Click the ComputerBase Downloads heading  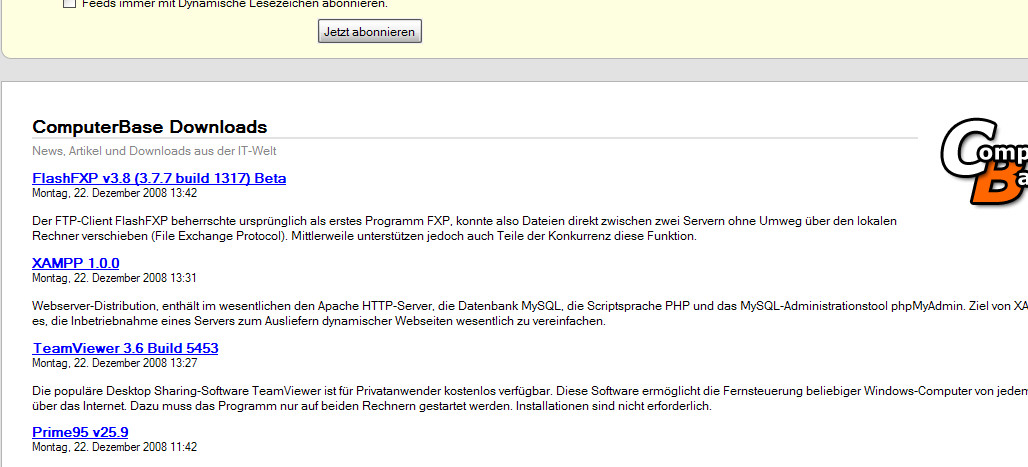point(149,127)
